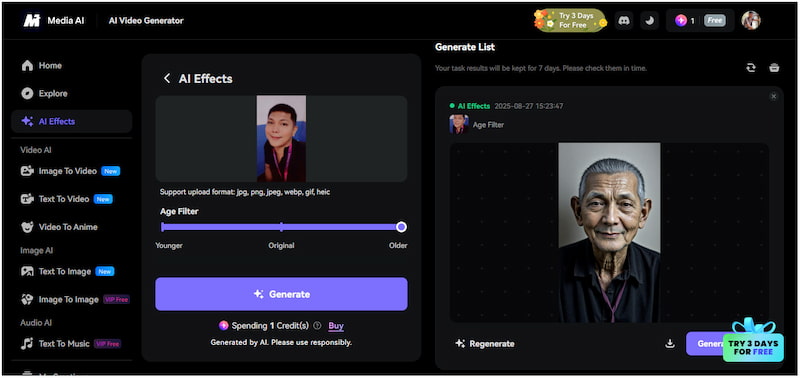The image size is (800, 378).
Task: Click the uploaded photo thumbnail
Action: coord(281,139)
